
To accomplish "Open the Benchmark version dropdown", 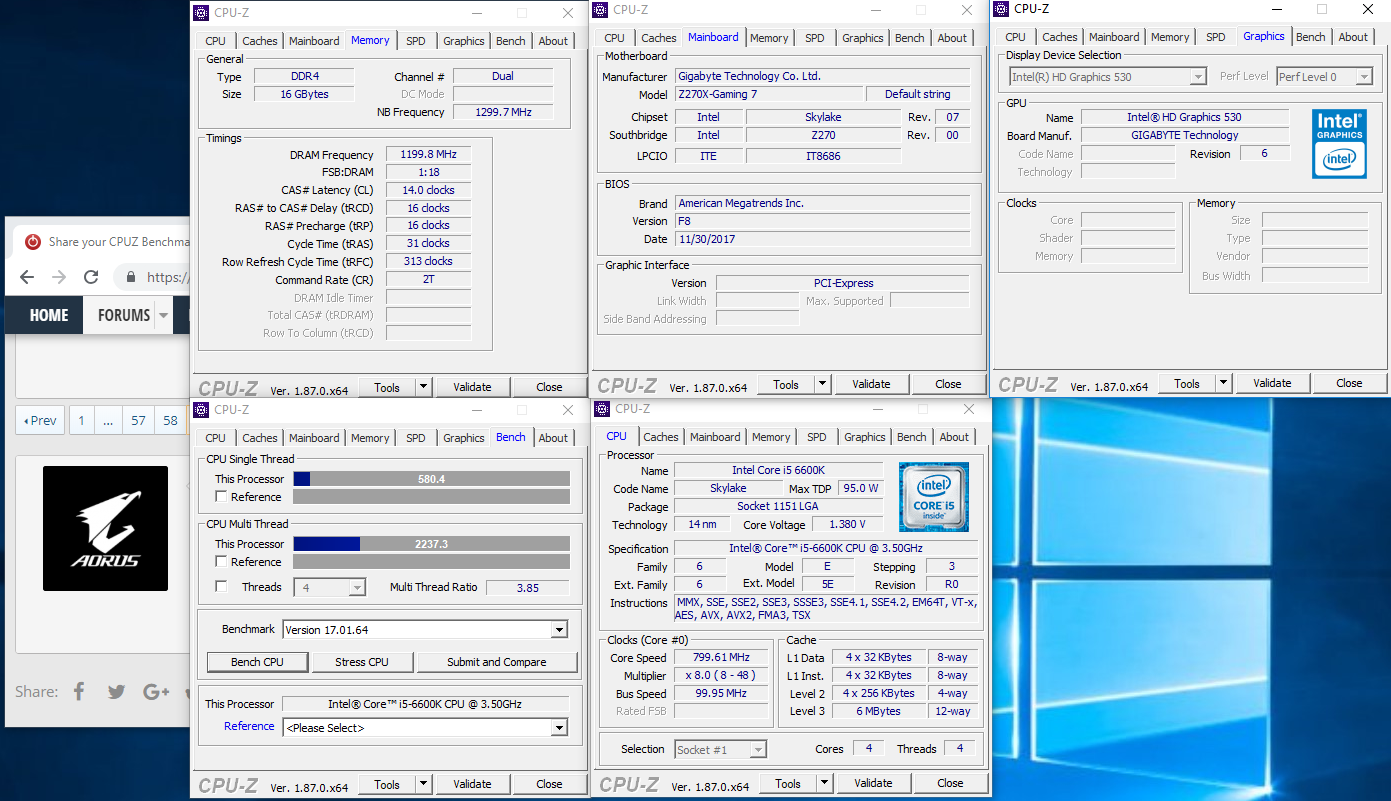I will click(425, 630).
